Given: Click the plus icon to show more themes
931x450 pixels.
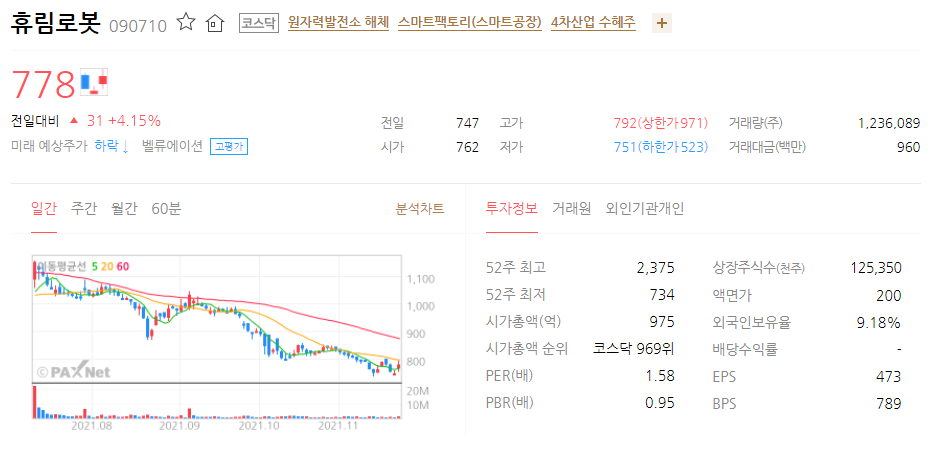Looking at the screenshot, I should point(662,24).
